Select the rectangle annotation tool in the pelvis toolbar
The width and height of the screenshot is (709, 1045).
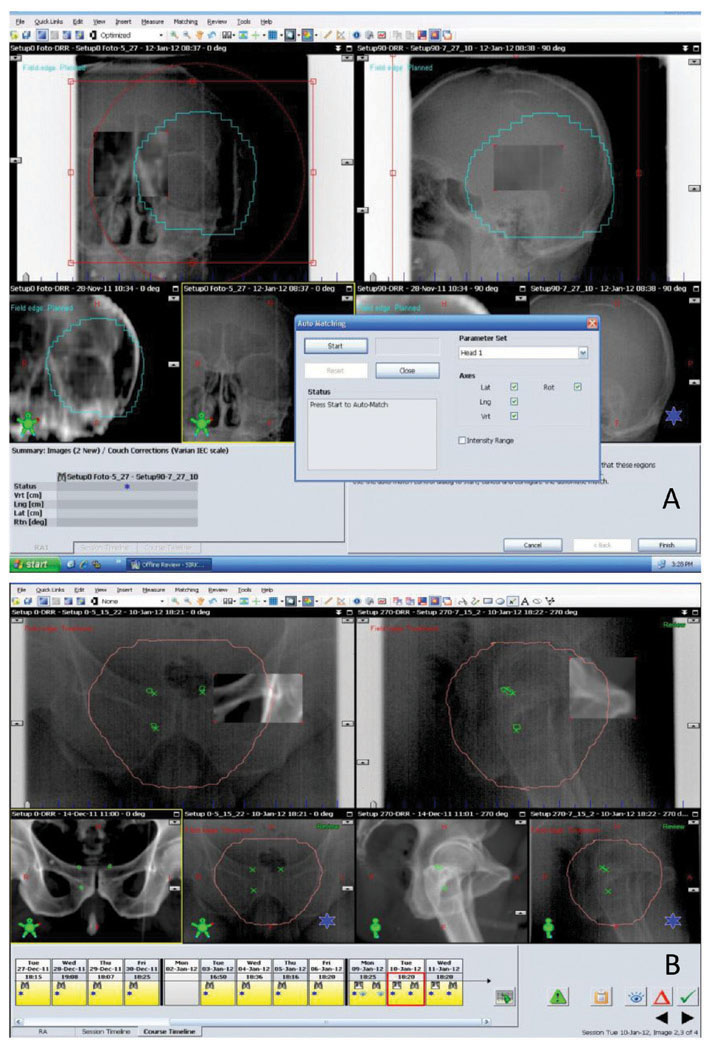[488, 600]
